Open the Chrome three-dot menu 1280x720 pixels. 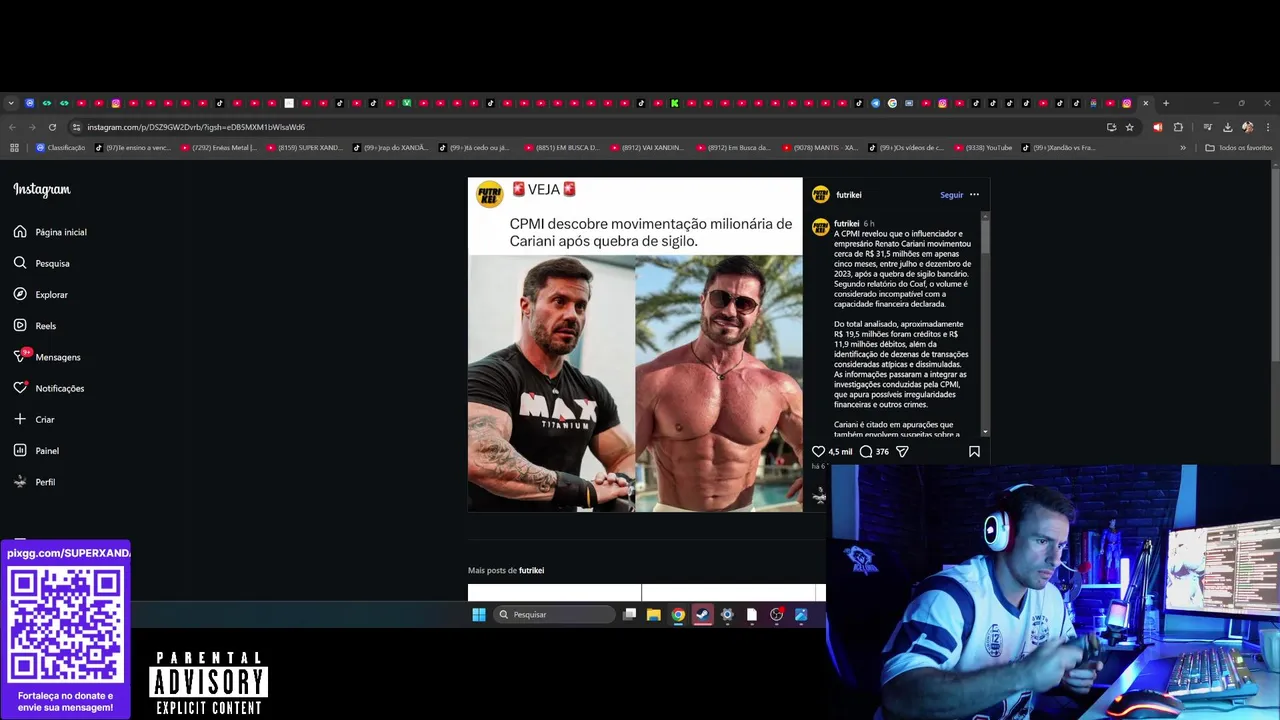tap(1267, 127)
